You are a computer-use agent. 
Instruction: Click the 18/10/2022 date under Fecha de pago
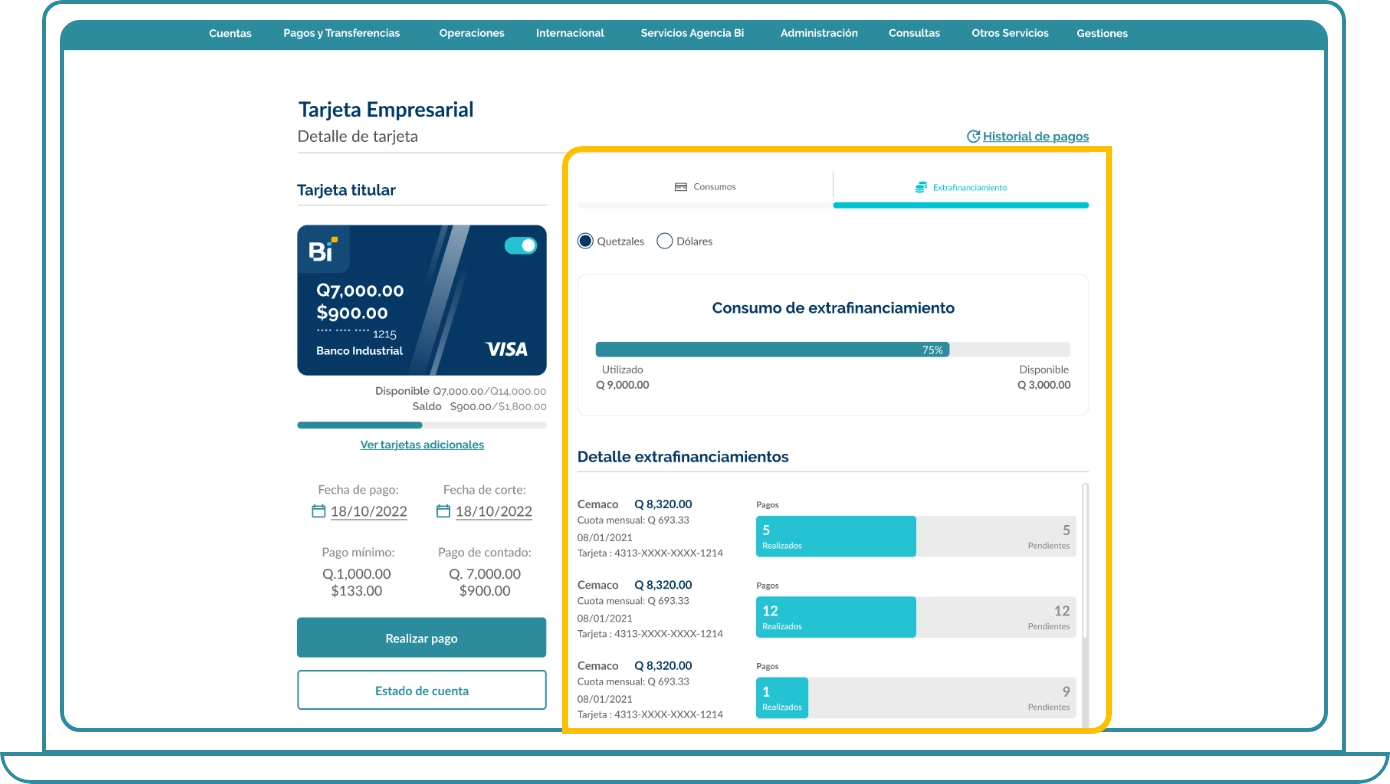369,511
